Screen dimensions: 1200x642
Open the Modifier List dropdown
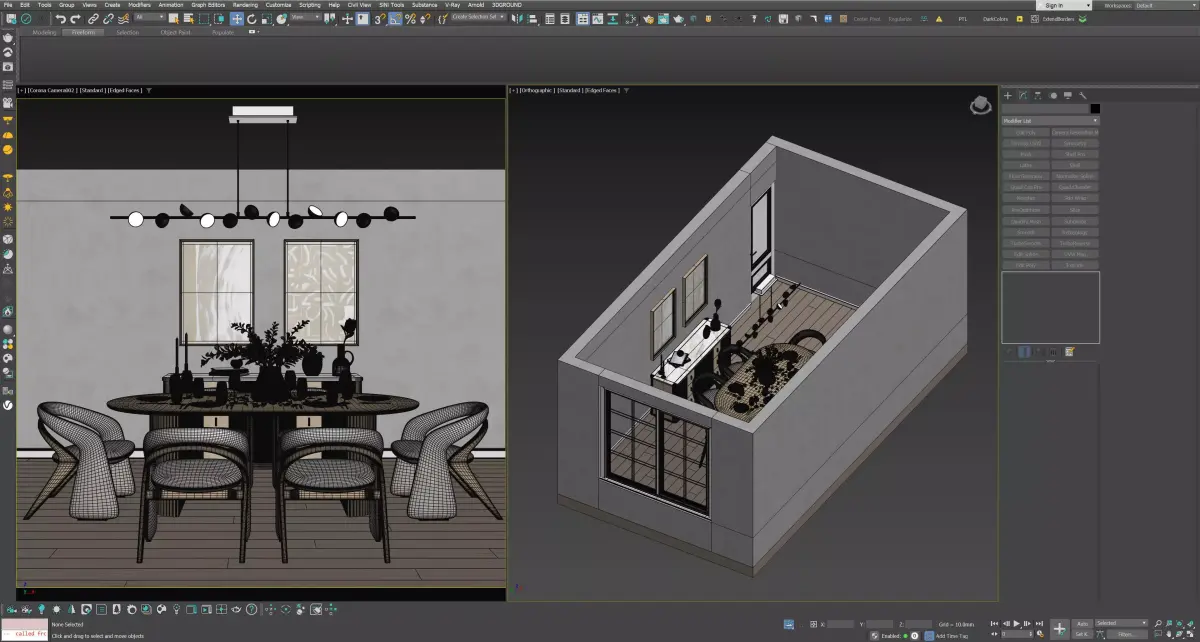click(1050, 120)
